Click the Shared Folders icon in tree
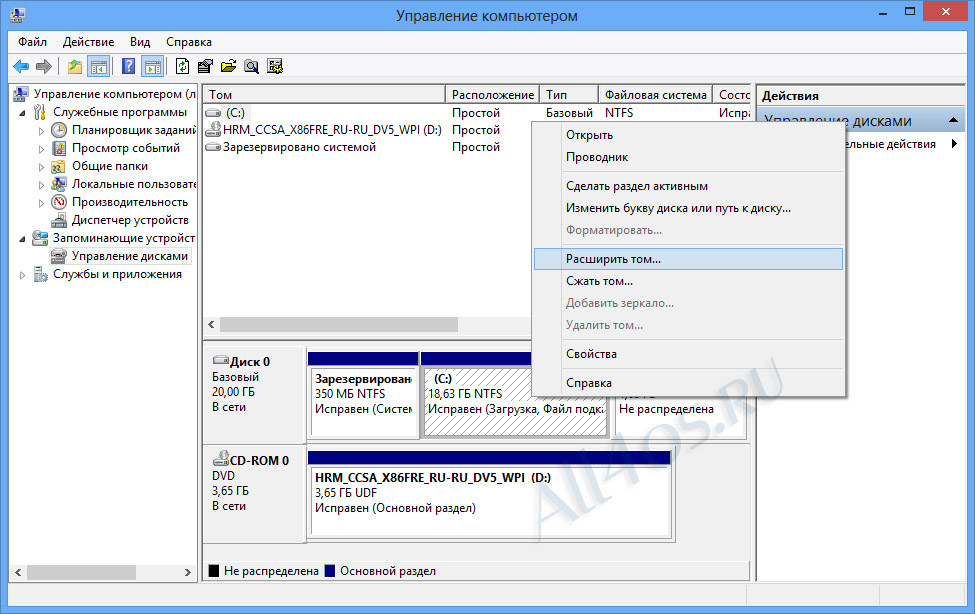This screenshot has width=975, height=614. [x=58, y=166]
